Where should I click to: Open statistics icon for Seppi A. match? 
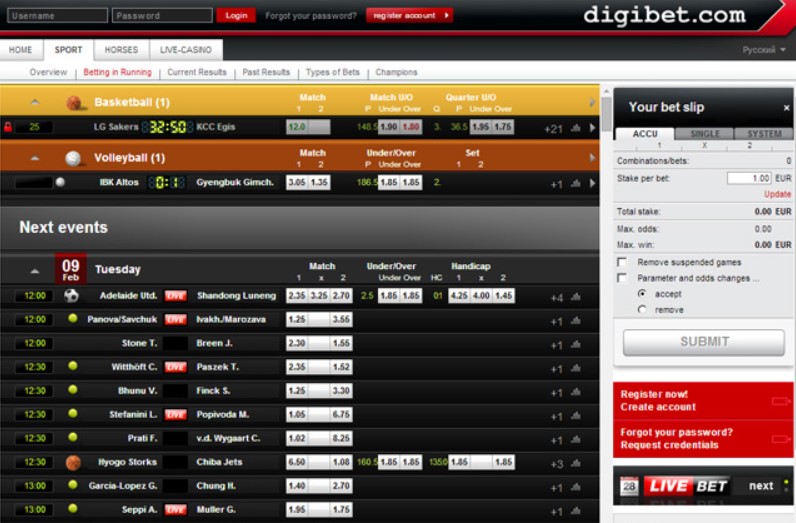click(575, 510)
